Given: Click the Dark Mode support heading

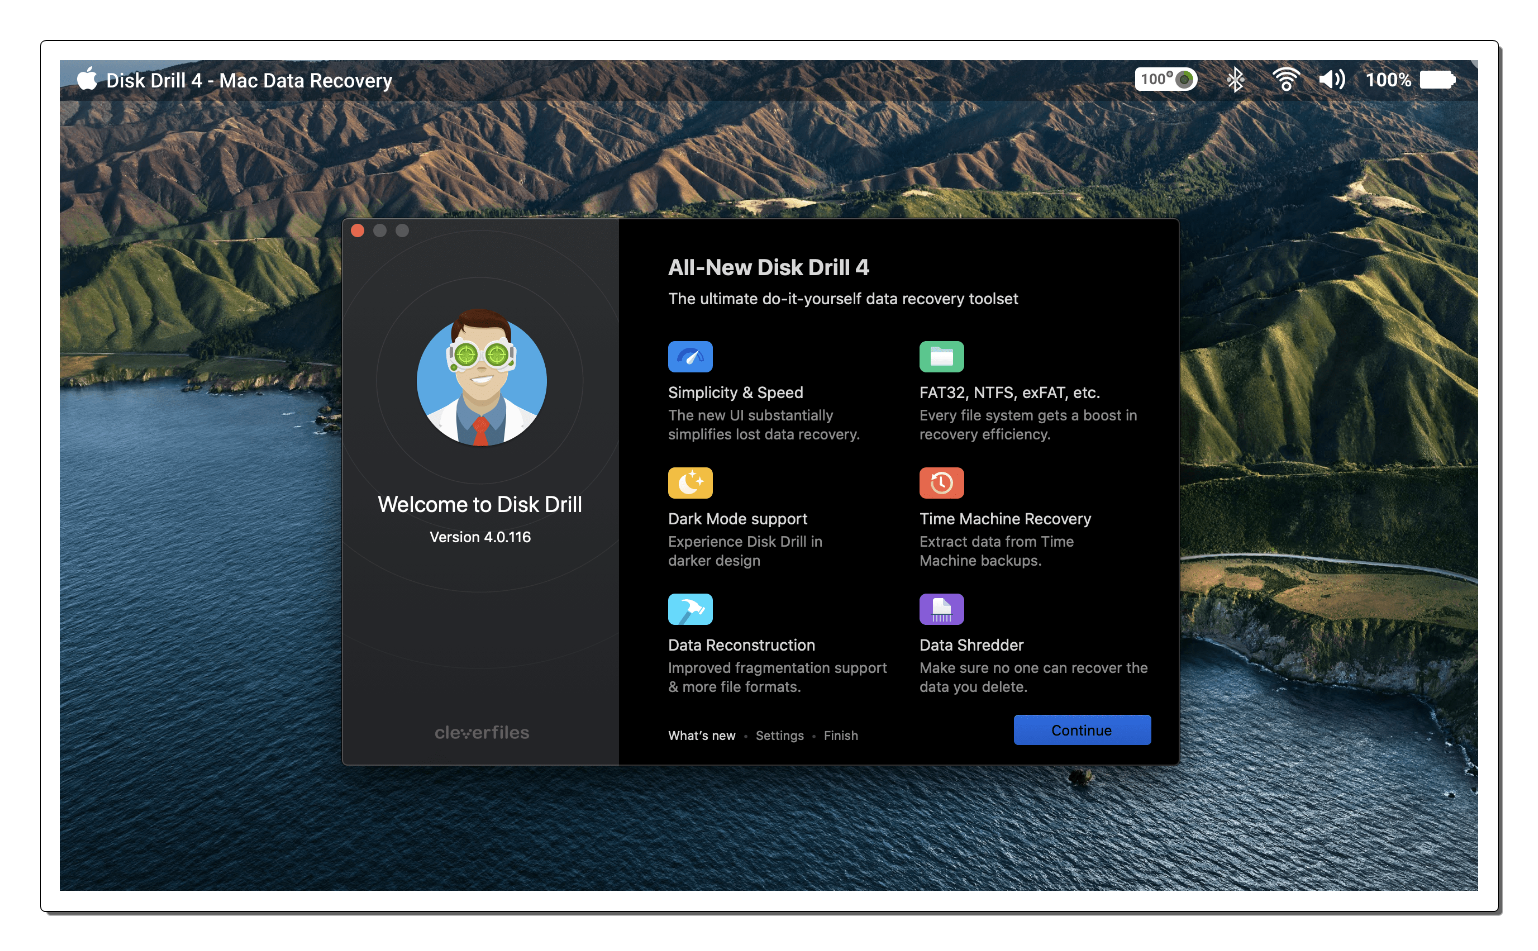Looking at the screenshot, I should tap(738, 519).
